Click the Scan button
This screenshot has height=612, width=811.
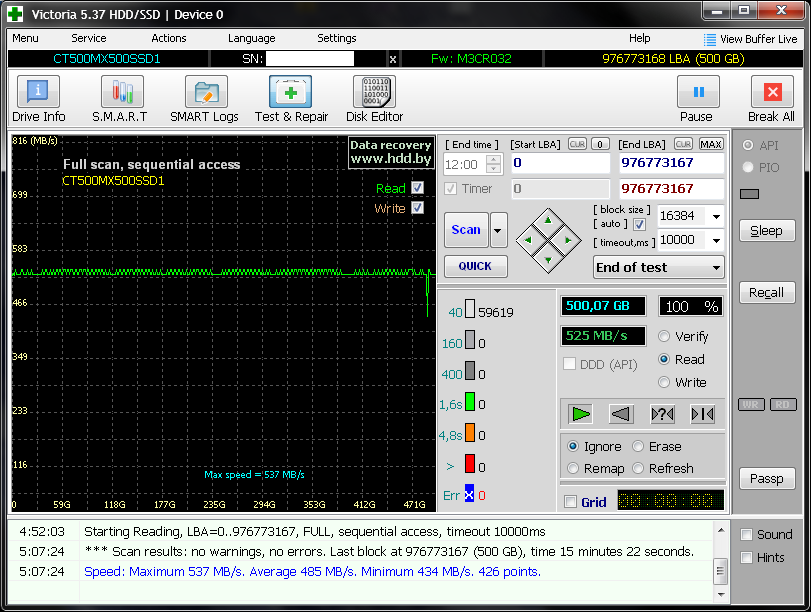tap(466, 230)
